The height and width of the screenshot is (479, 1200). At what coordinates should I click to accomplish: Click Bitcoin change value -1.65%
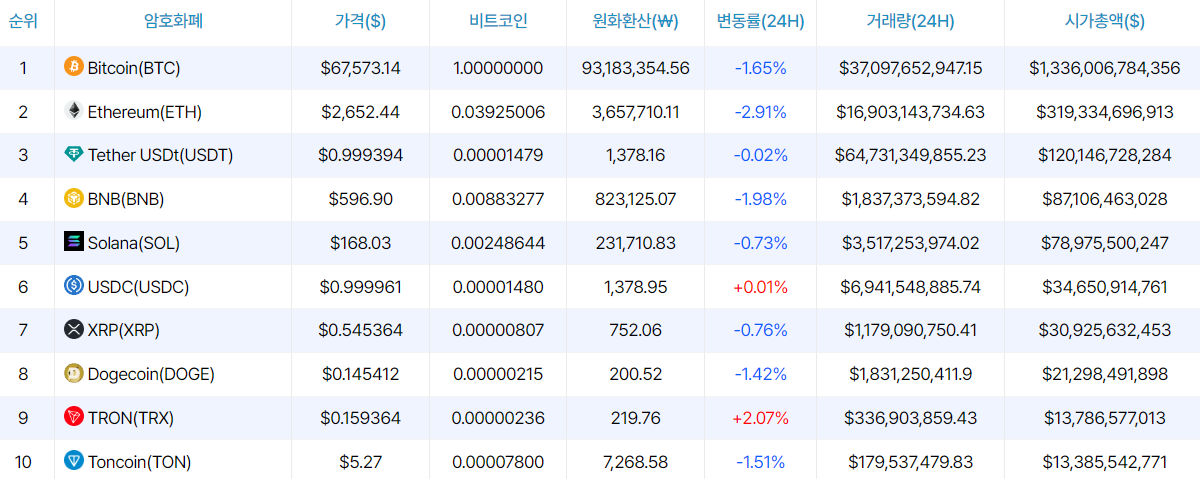pyautogui.click(x=761, y=68)
